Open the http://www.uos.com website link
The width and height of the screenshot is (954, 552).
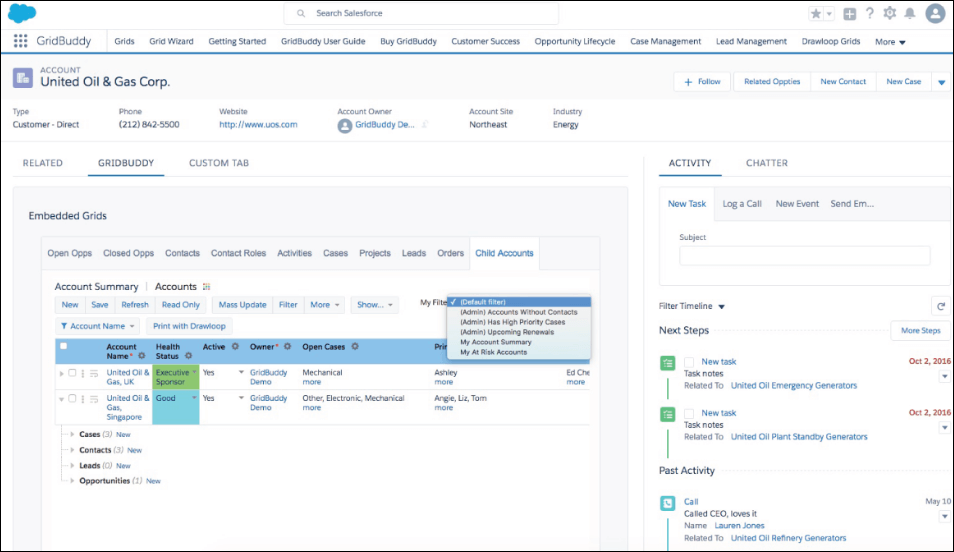point(258,124)
